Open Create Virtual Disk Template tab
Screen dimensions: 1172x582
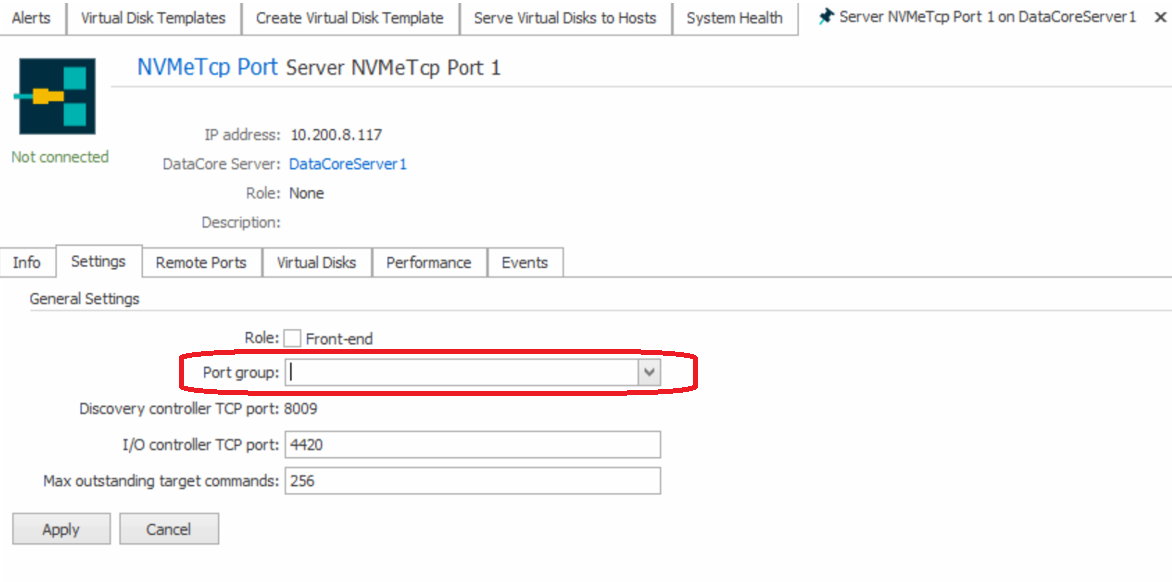tap(349, 18)
